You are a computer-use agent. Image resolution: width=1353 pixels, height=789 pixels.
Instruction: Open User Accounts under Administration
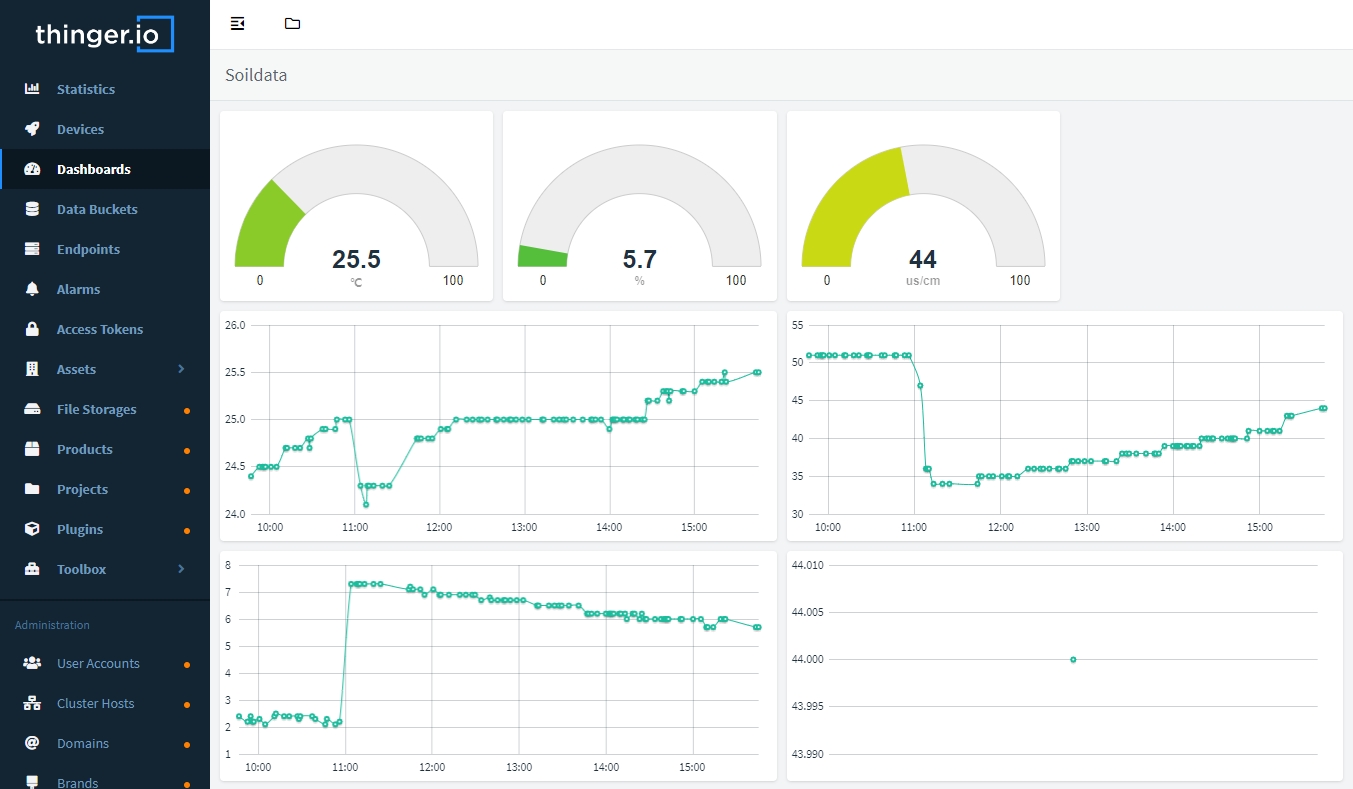[97, 663]
